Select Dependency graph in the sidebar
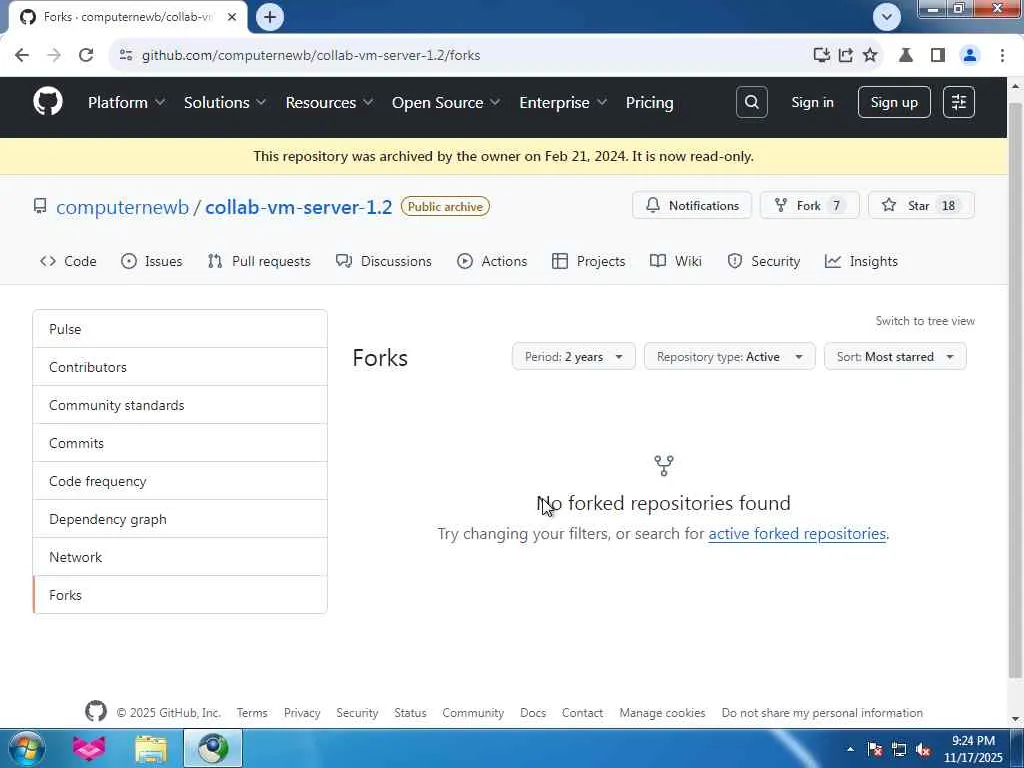Screen dimensions: 1024x768 (x=180, y=519)
